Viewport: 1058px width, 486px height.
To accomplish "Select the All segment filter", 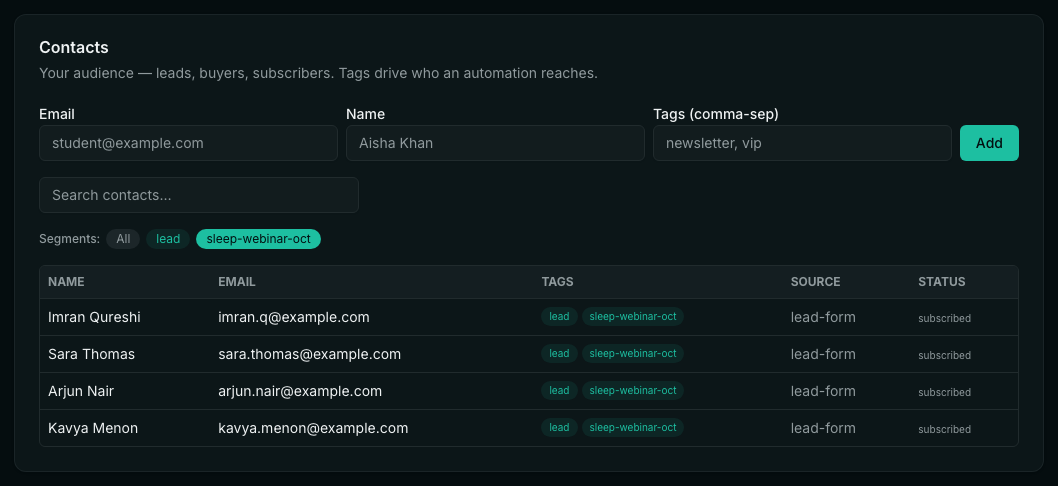I will (x=123, y=239).
